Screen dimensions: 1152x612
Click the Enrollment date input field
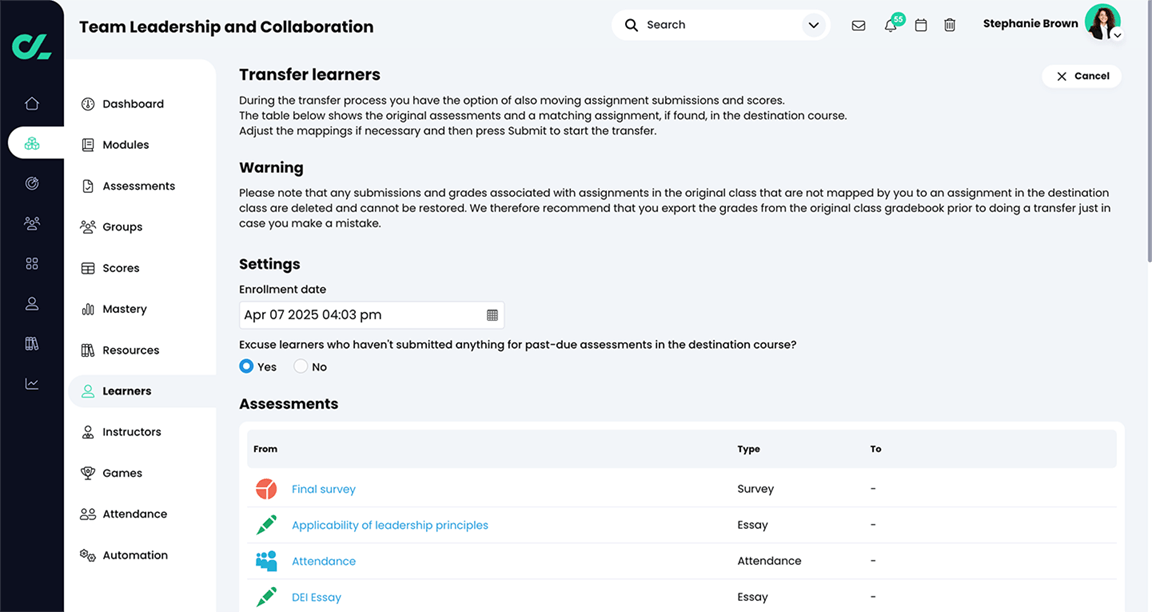[x=360, y=315]
